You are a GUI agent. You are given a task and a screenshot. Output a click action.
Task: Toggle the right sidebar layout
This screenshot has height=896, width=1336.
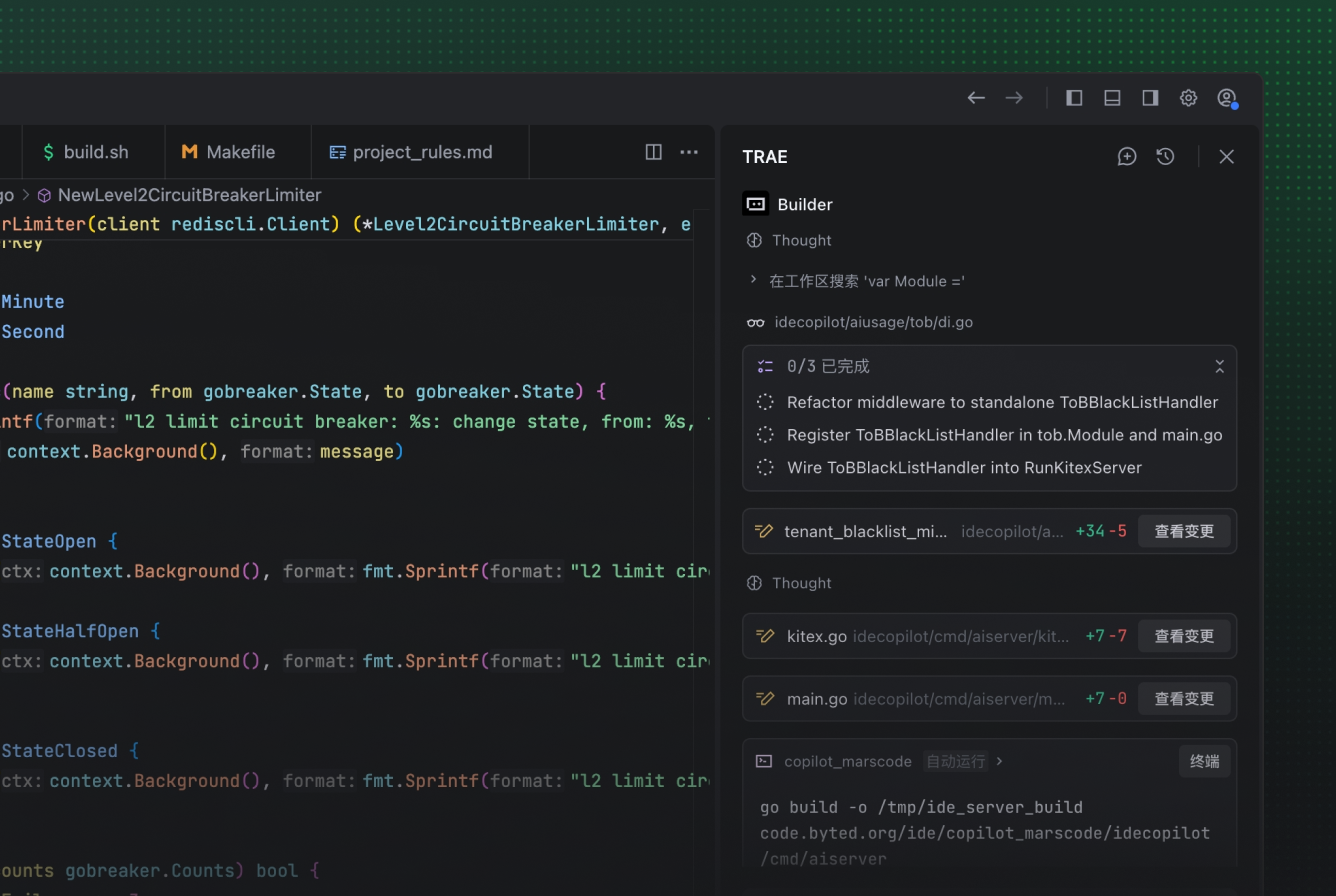pos(1150,98)
